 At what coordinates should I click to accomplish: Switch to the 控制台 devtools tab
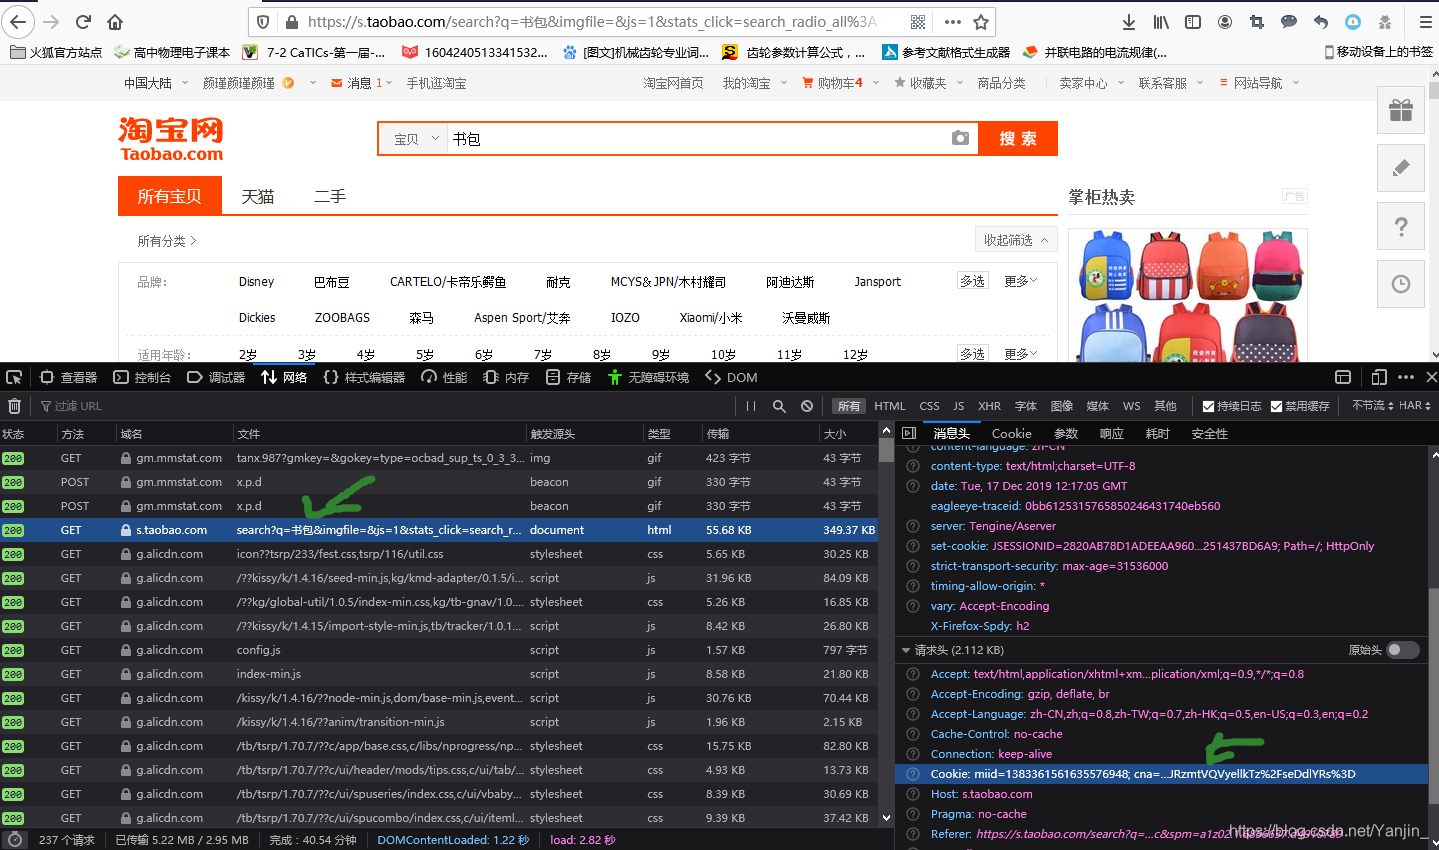pos(142,377)
